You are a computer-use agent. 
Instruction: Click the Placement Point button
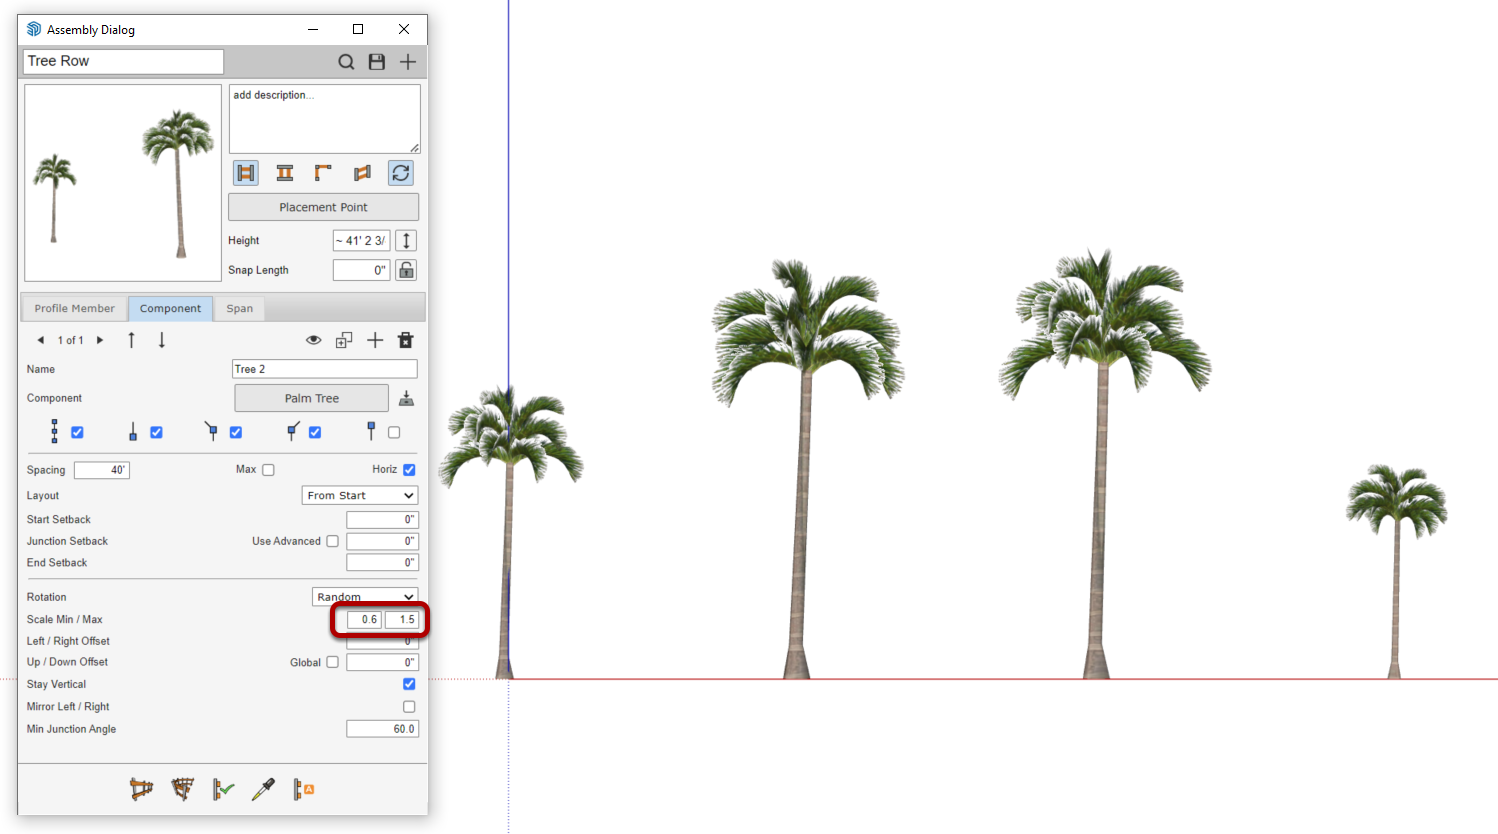tap(323, 207)
